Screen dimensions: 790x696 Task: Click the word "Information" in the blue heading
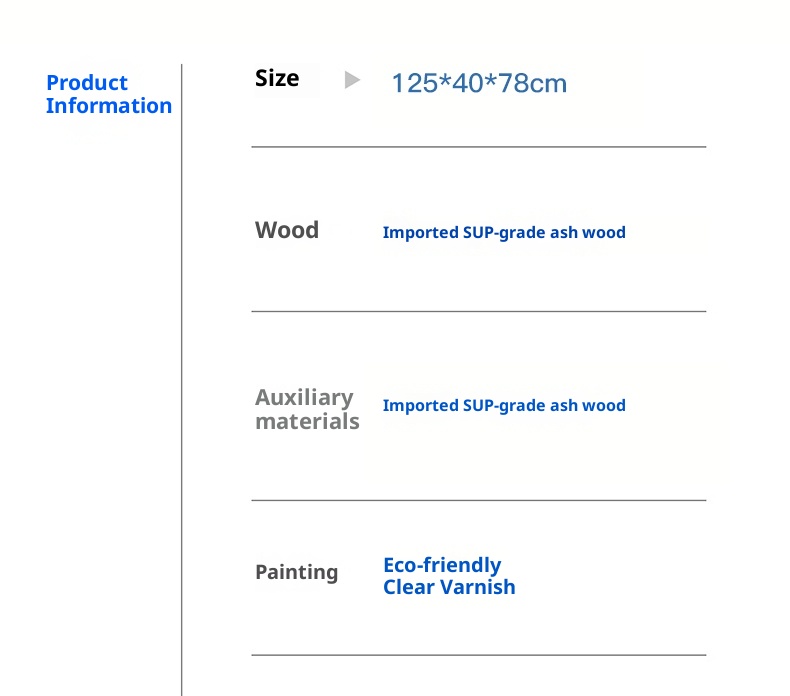tap(109, 106)
